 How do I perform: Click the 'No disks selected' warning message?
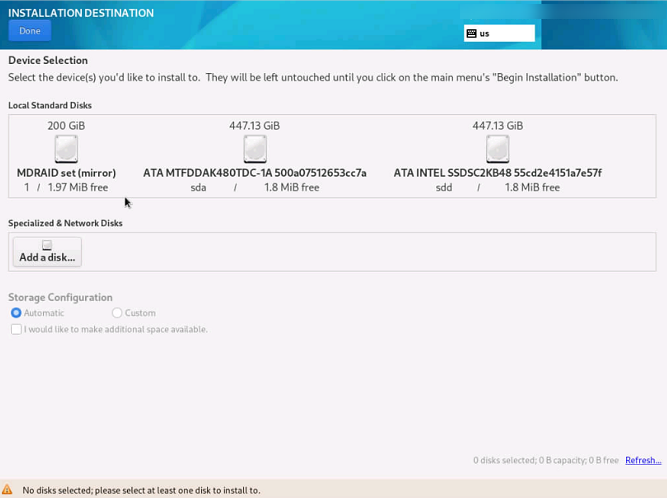click(x=141, y=490)
